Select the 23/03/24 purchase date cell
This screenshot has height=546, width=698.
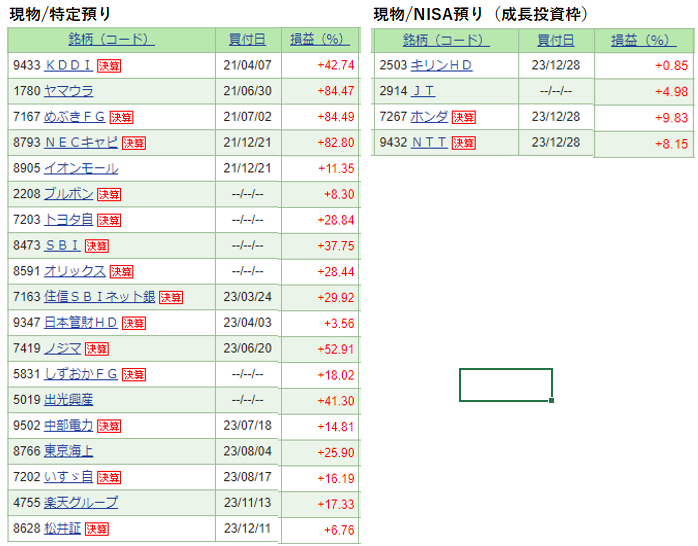click(248, 297)
